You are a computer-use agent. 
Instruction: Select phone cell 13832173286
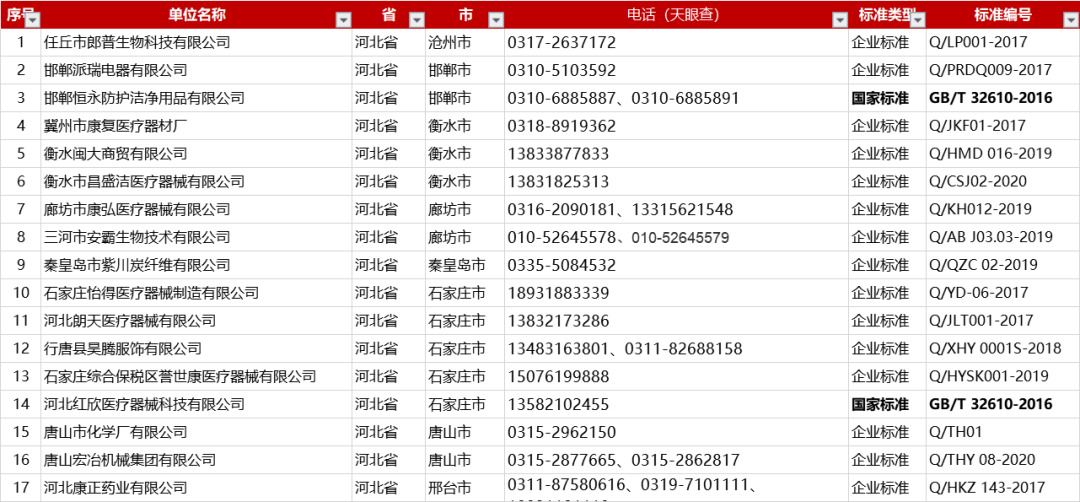[676, 321]
